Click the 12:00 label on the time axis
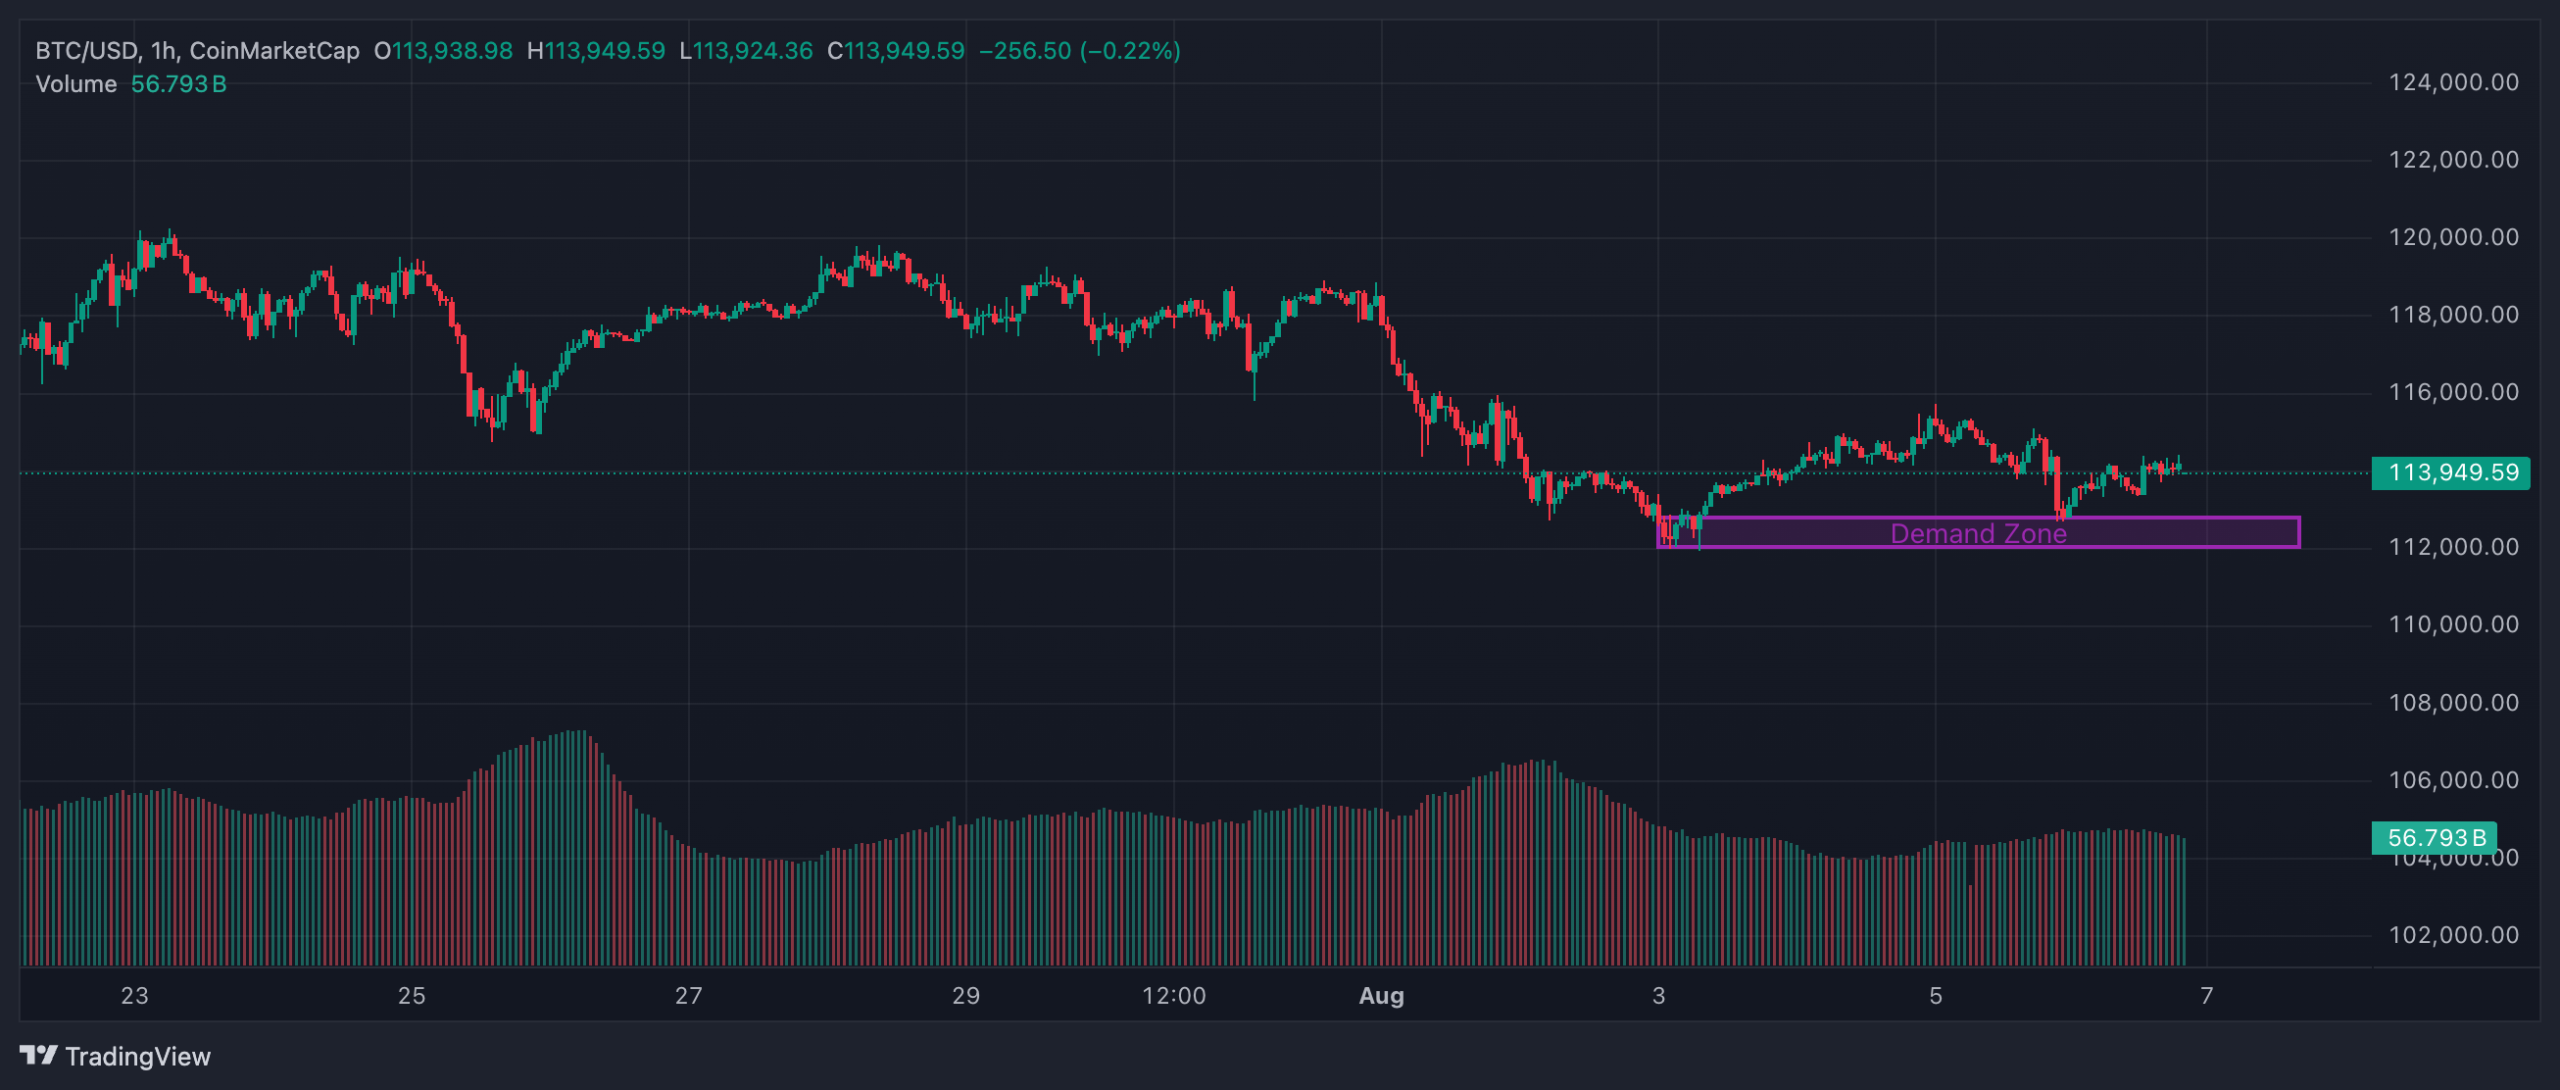 pyautogui.click(x=1173, y=996)
